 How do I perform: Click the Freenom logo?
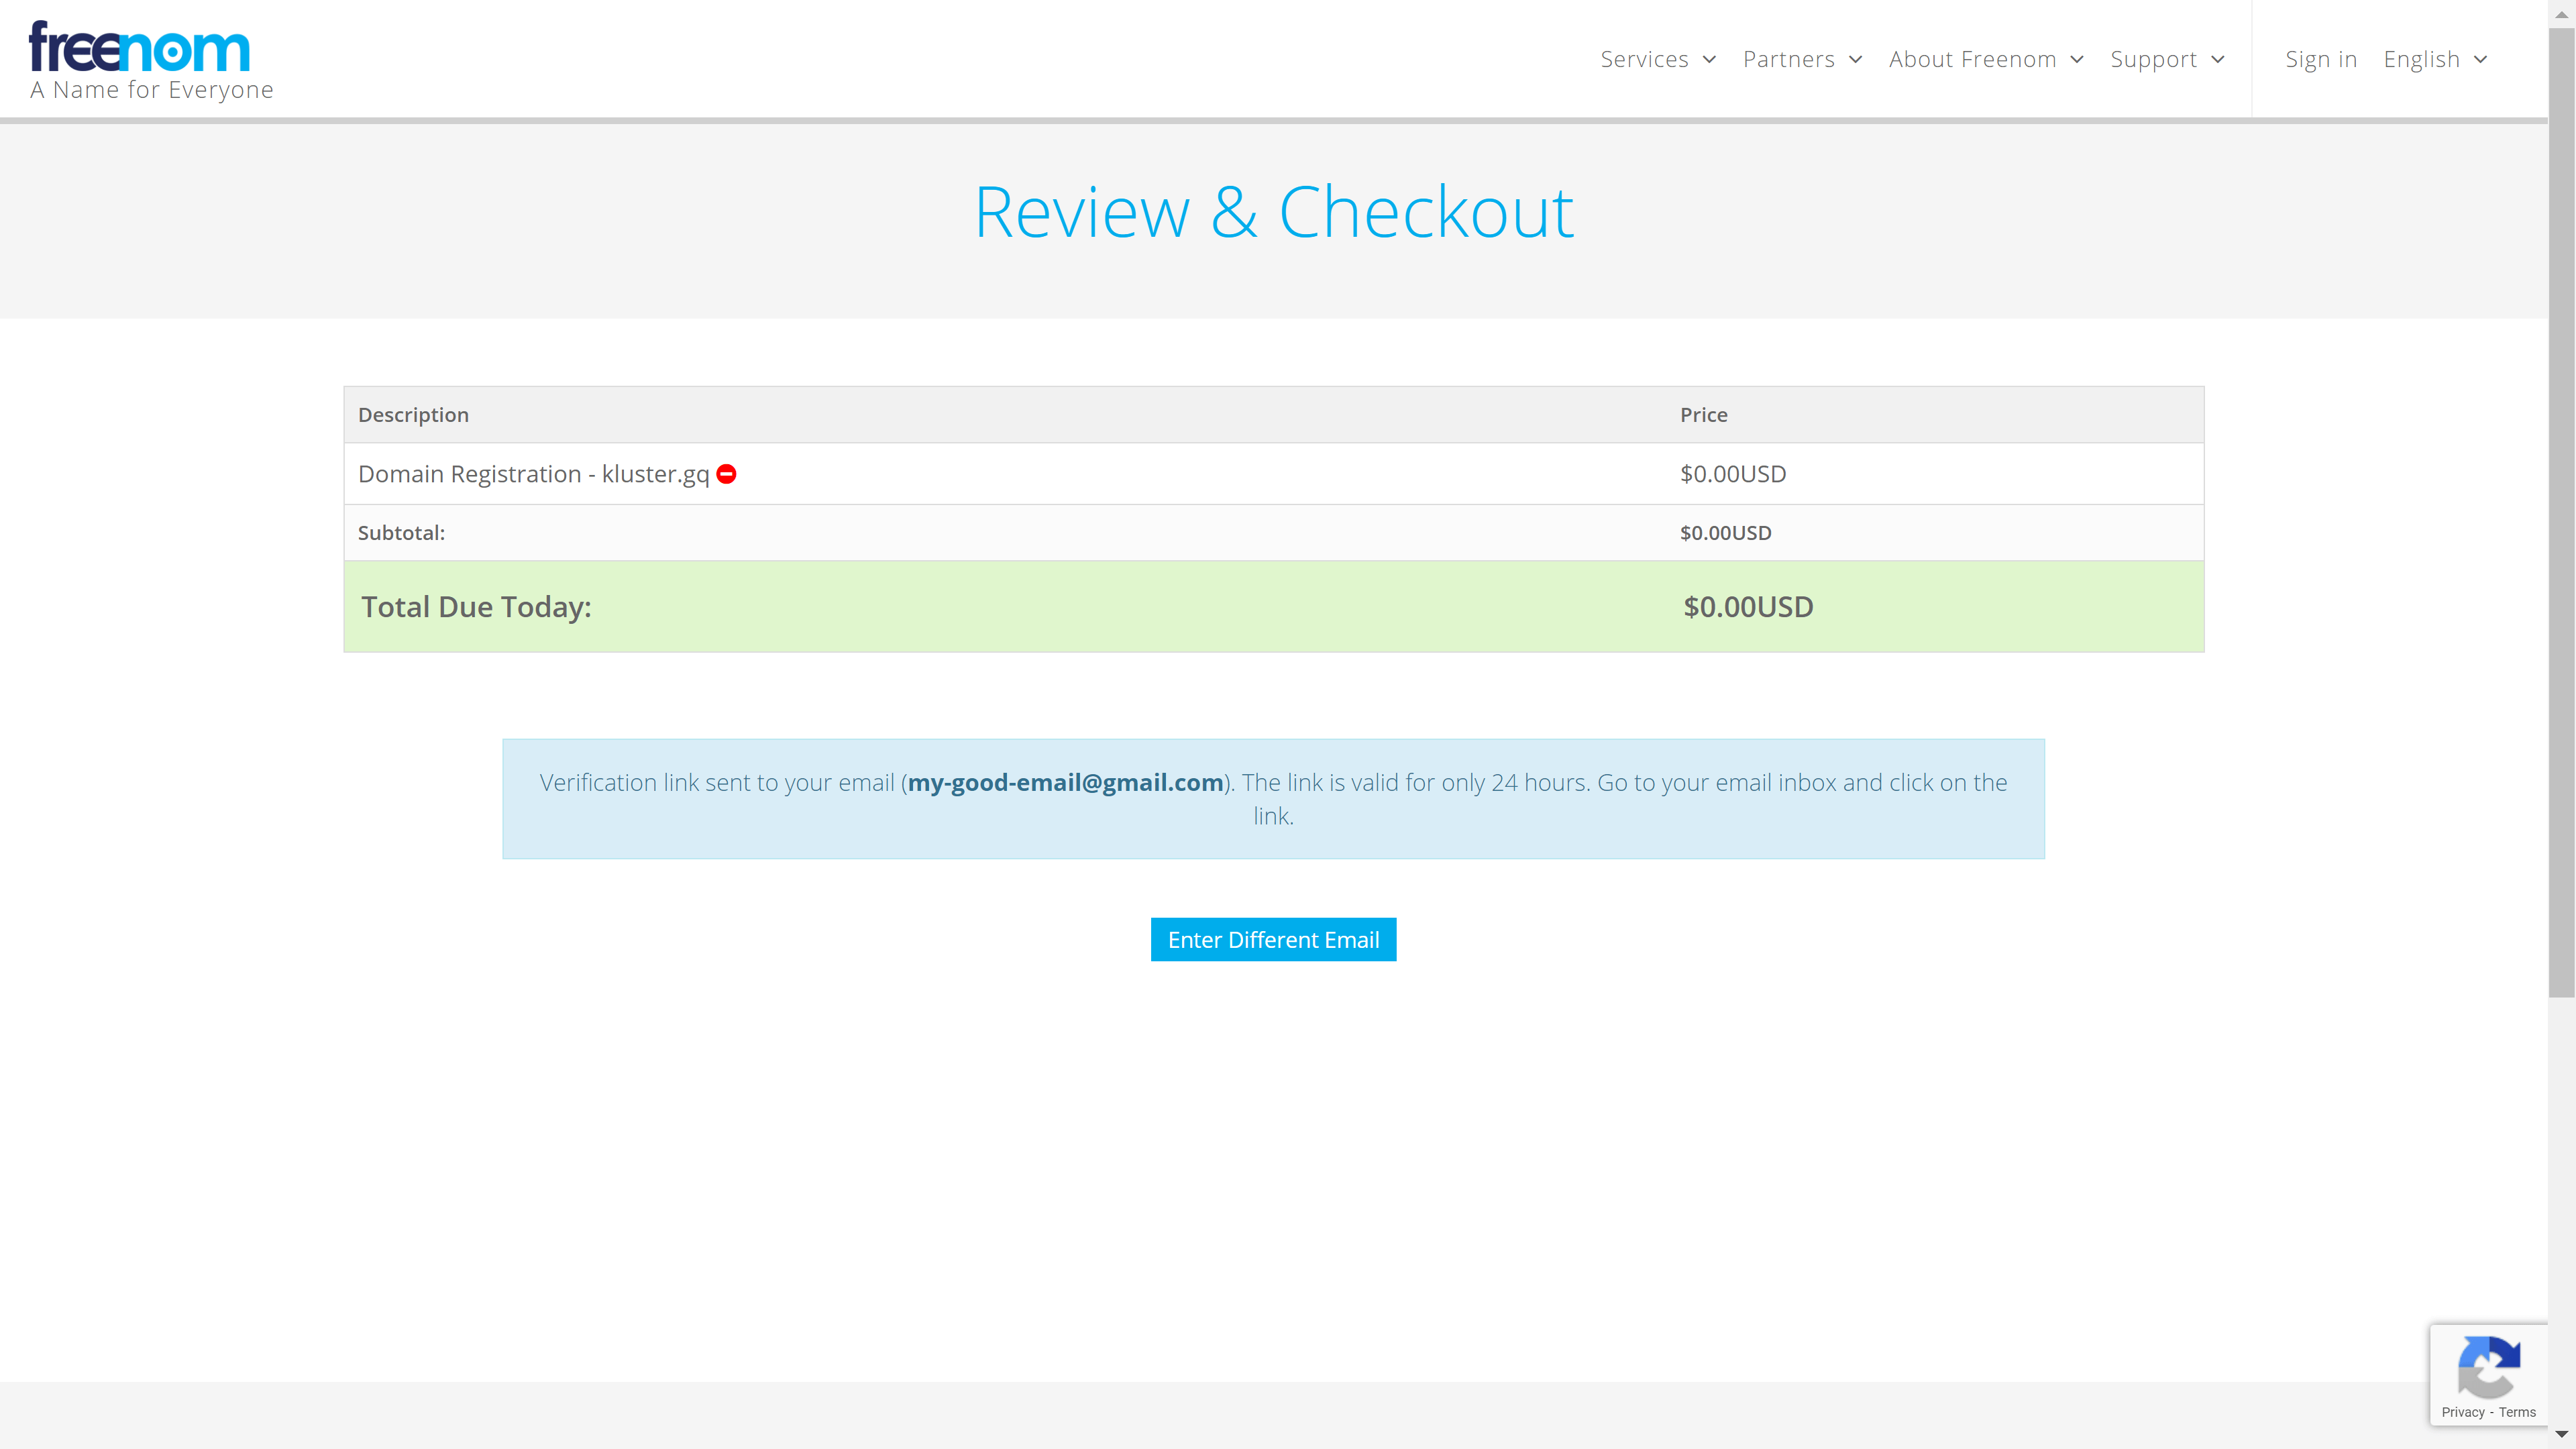tap(139, 48)
